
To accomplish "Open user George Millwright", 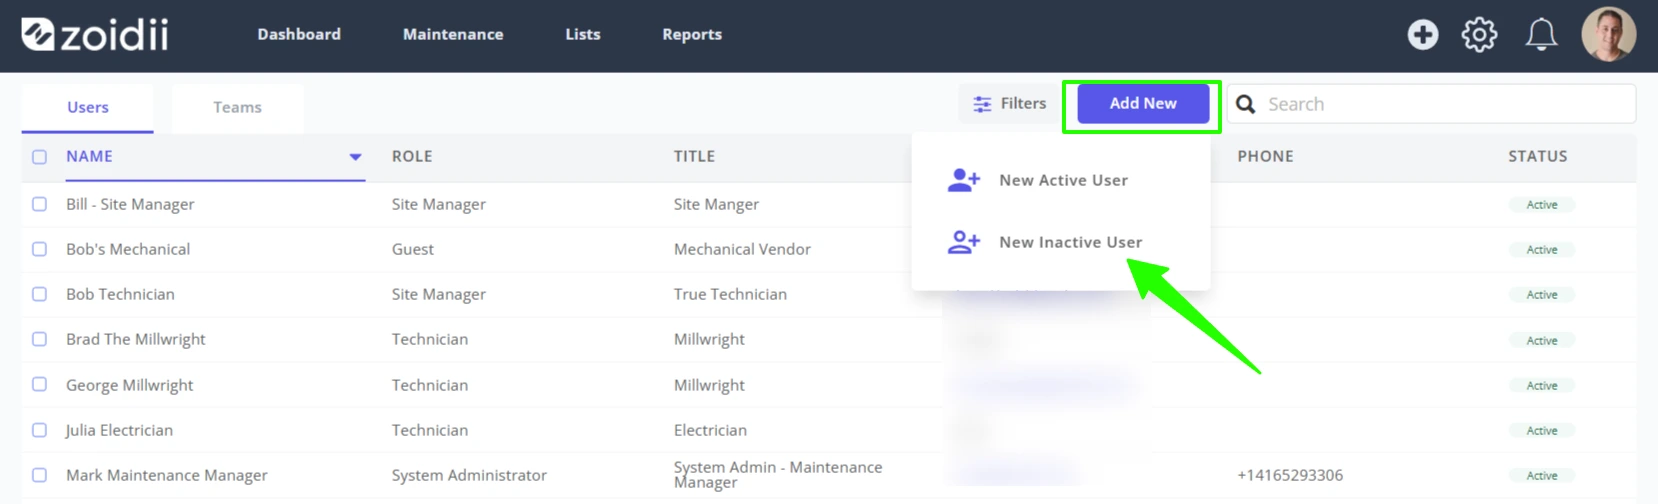I will pos(129,385).
